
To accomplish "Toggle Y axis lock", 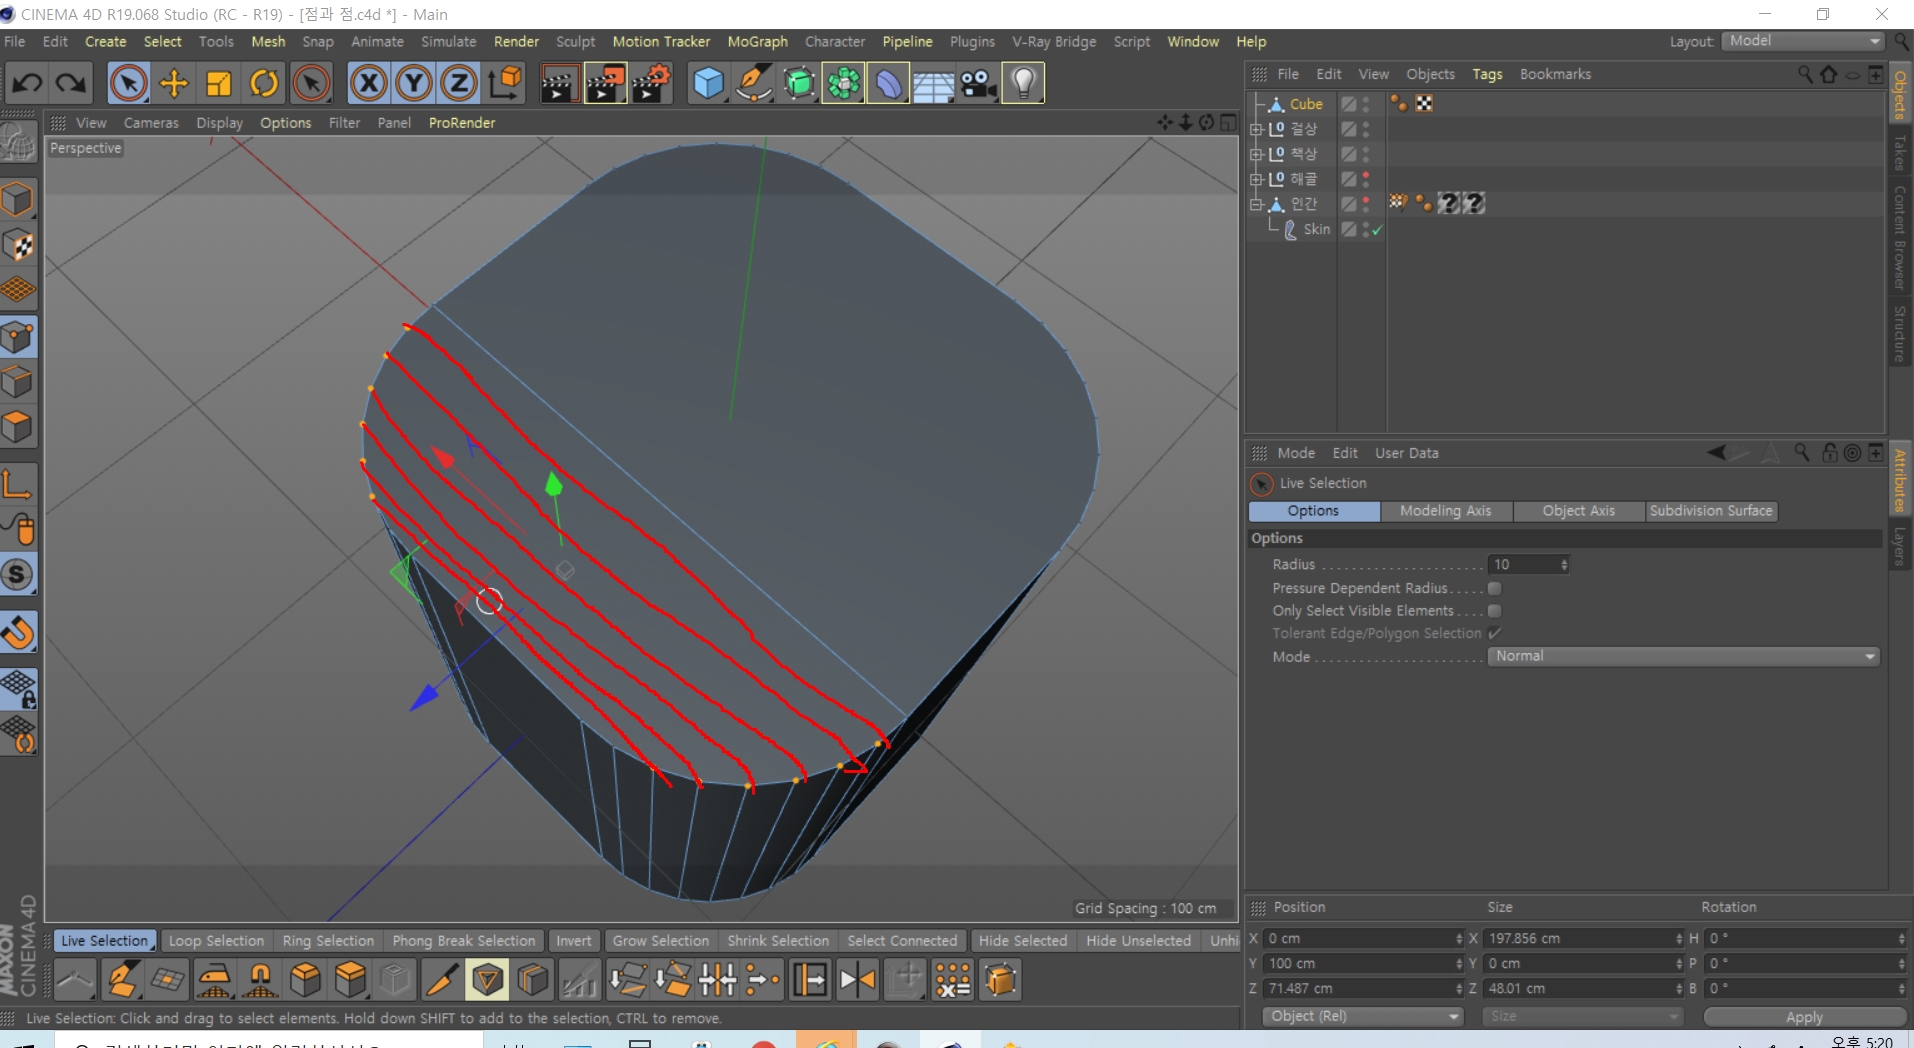I will [x=414, y=83].
